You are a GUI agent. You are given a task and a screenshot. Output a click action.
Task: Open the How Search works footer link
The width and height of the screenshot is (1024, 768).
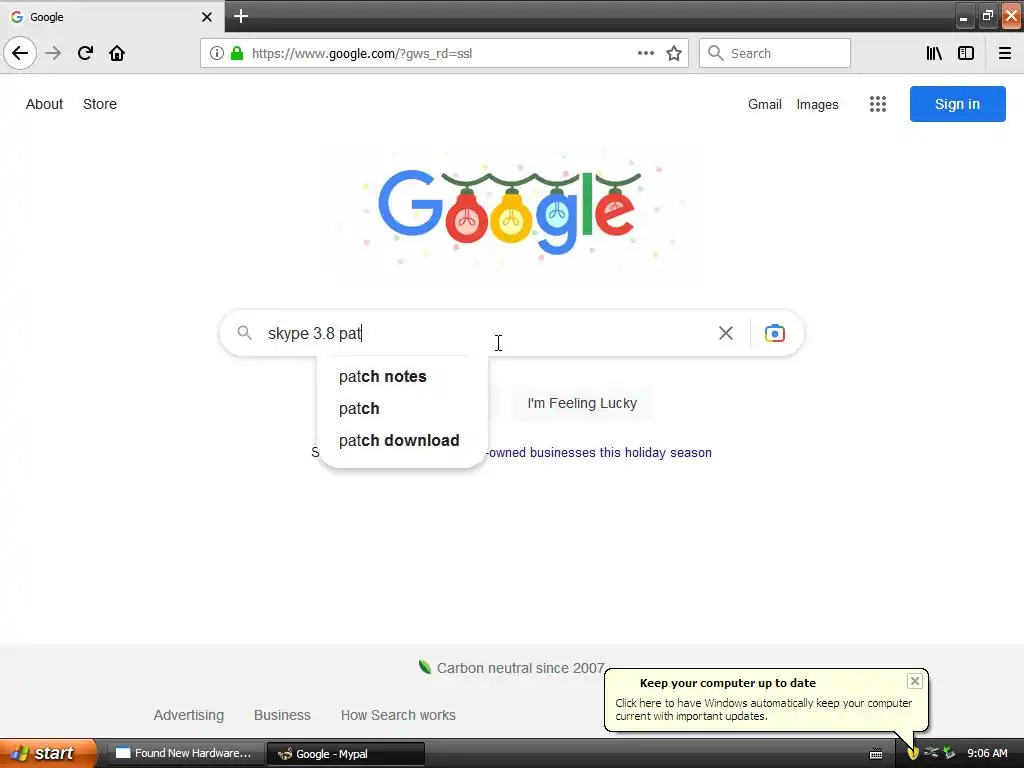pyautogui.click(x=398, y=715)
